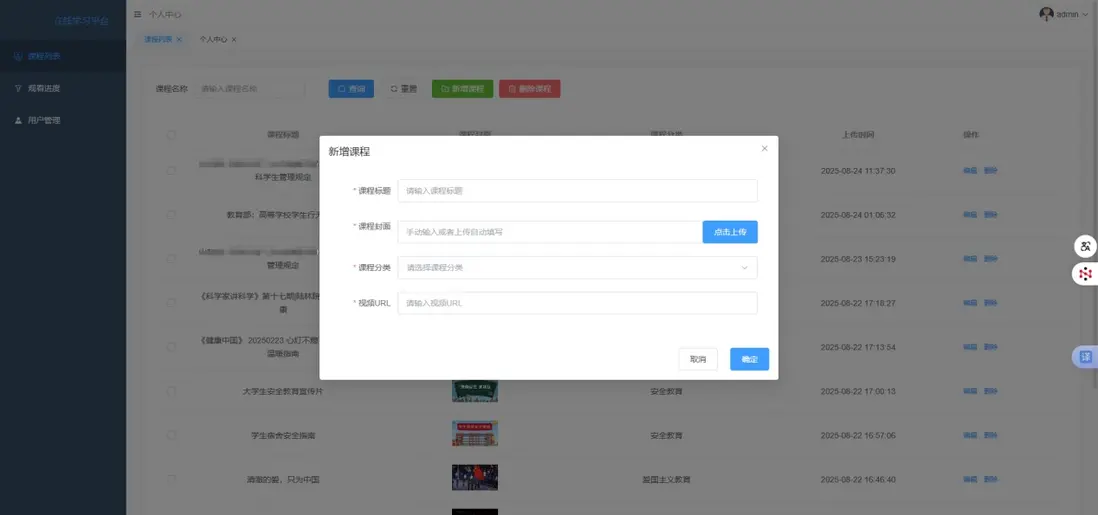Click the hamburger menu collapse icon
Image resolution: width=1098 pixels, height=515 pixels.
(x=137, y=14)
